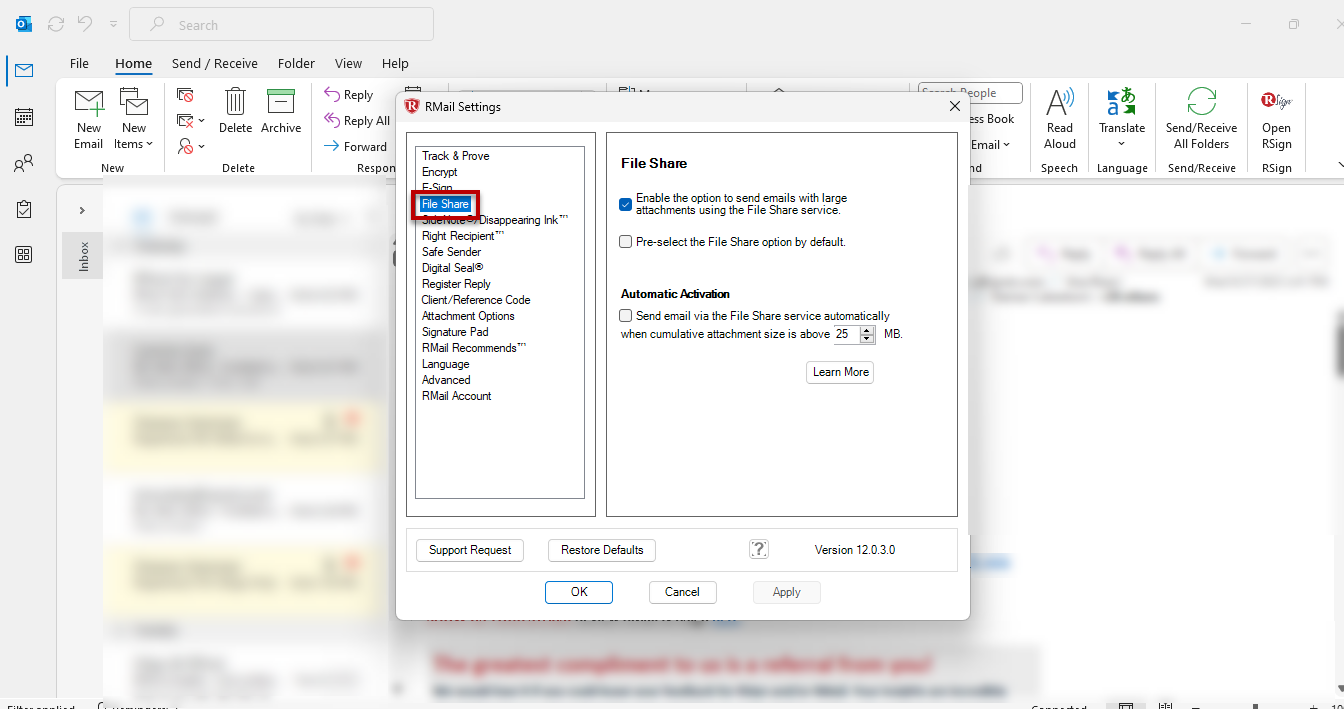This screenshot has height=709, width=1344.
Task: Open Calendar view in the sidebar
Action: point(23,117)
